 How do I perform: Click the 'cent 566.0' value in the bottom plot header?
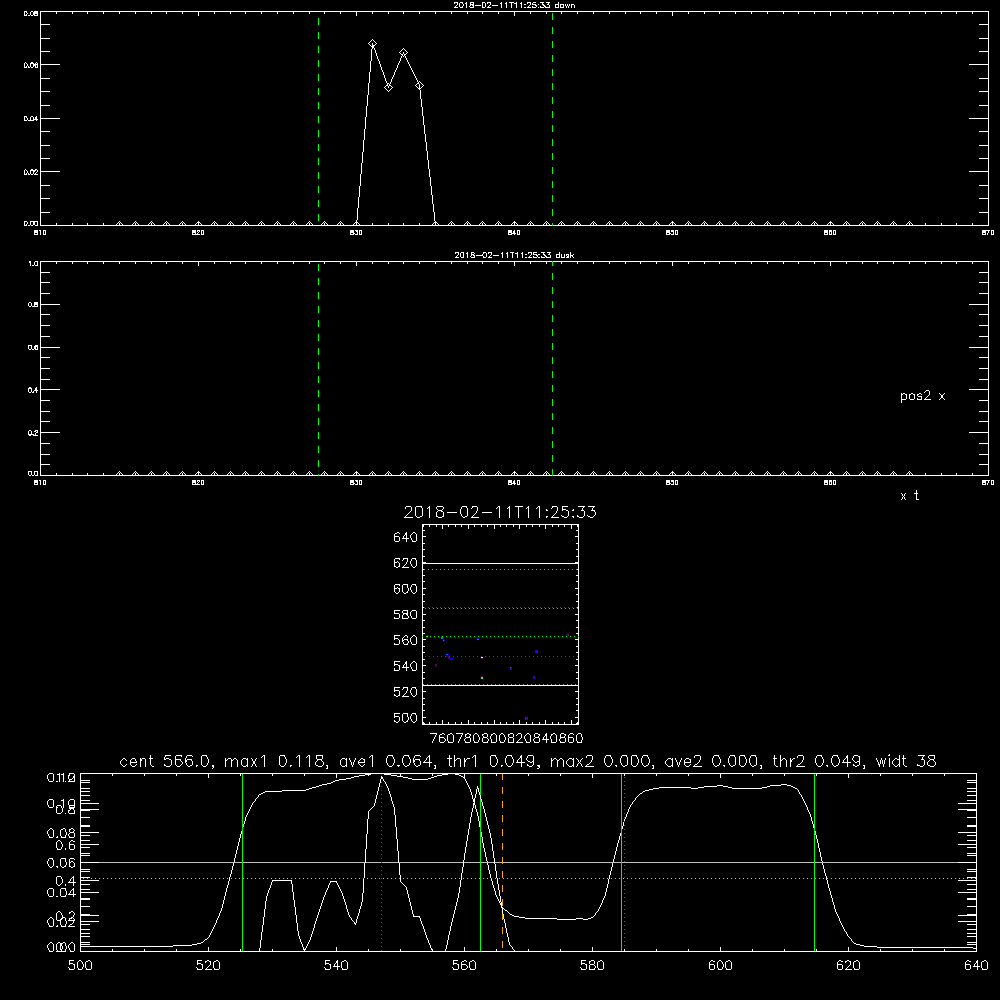pyautogui.click(x=164, y=761)
